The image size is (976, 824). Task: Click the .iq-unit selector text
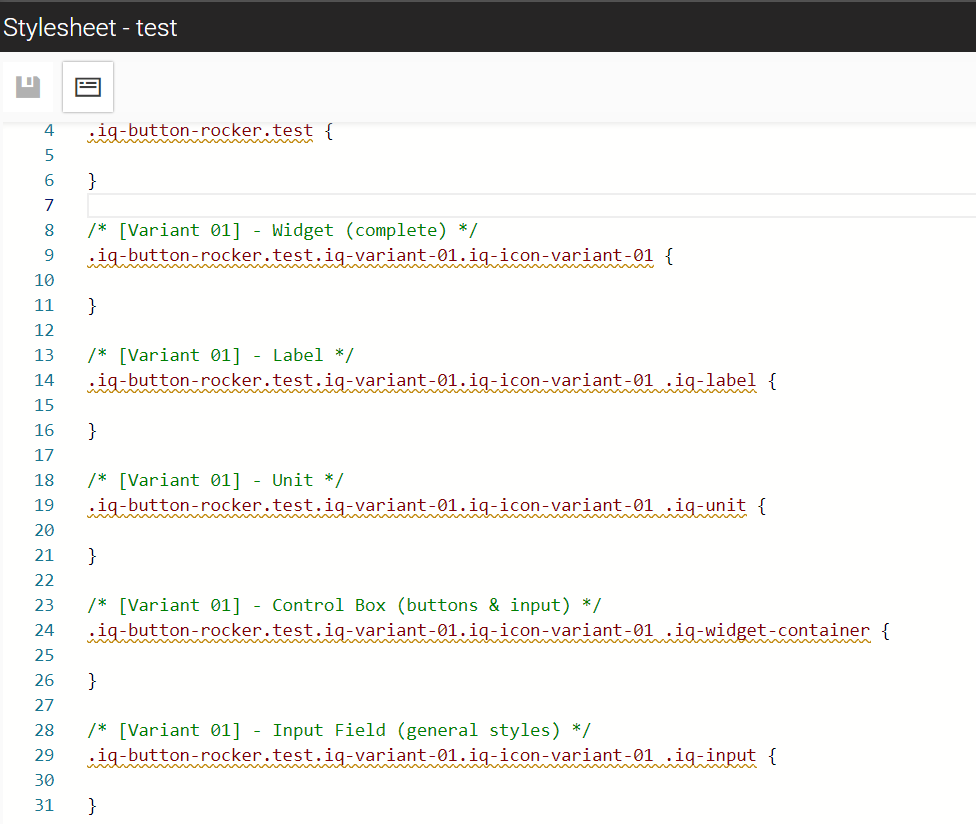click(x=705, y=505)
